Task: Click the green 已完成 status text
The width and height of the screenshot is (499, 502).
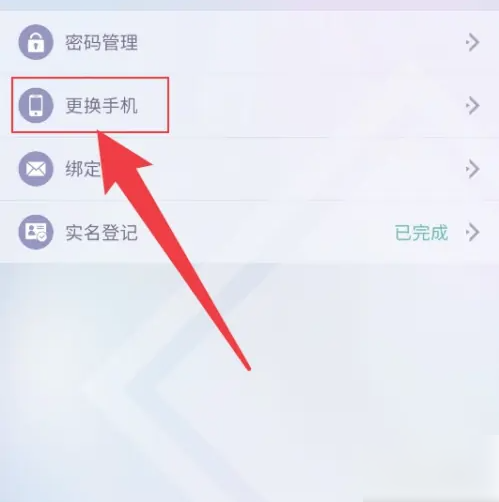Action: pos(421,232)
